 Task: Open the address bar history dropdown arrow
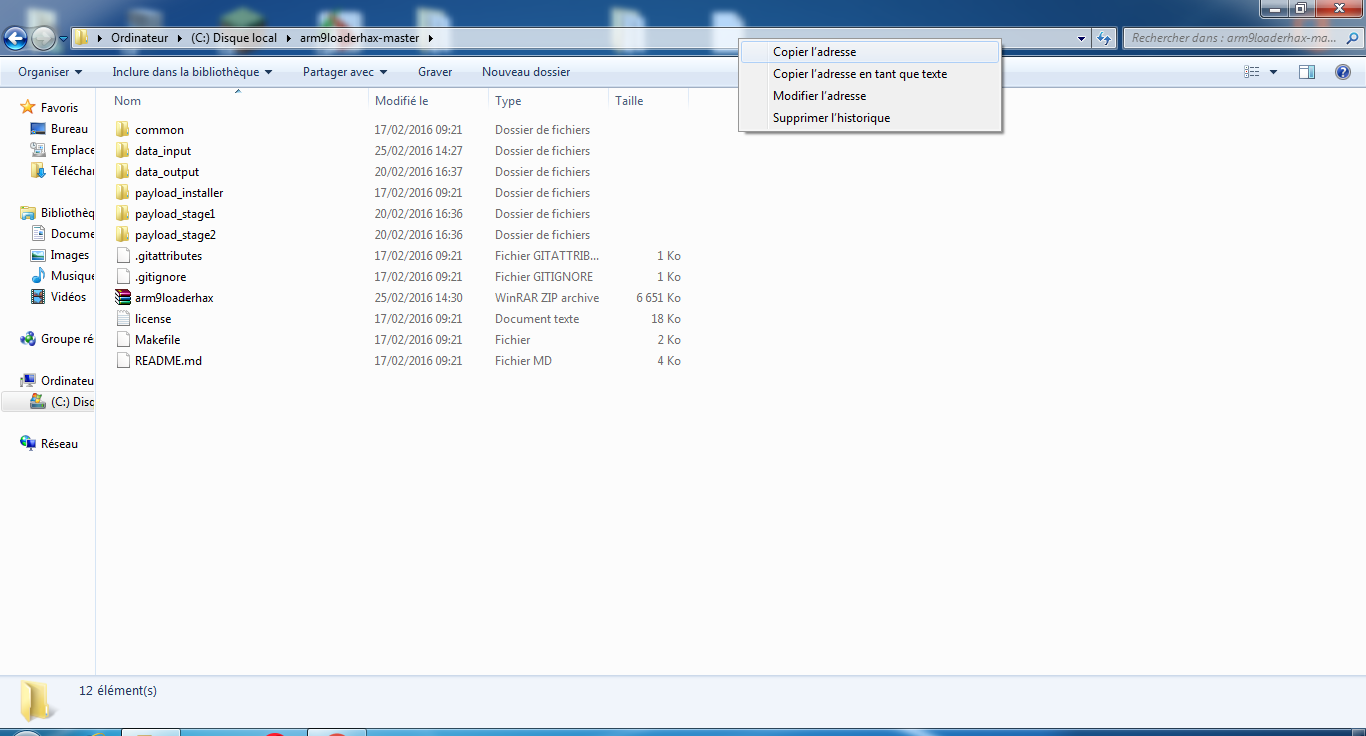pos(1082,39)
